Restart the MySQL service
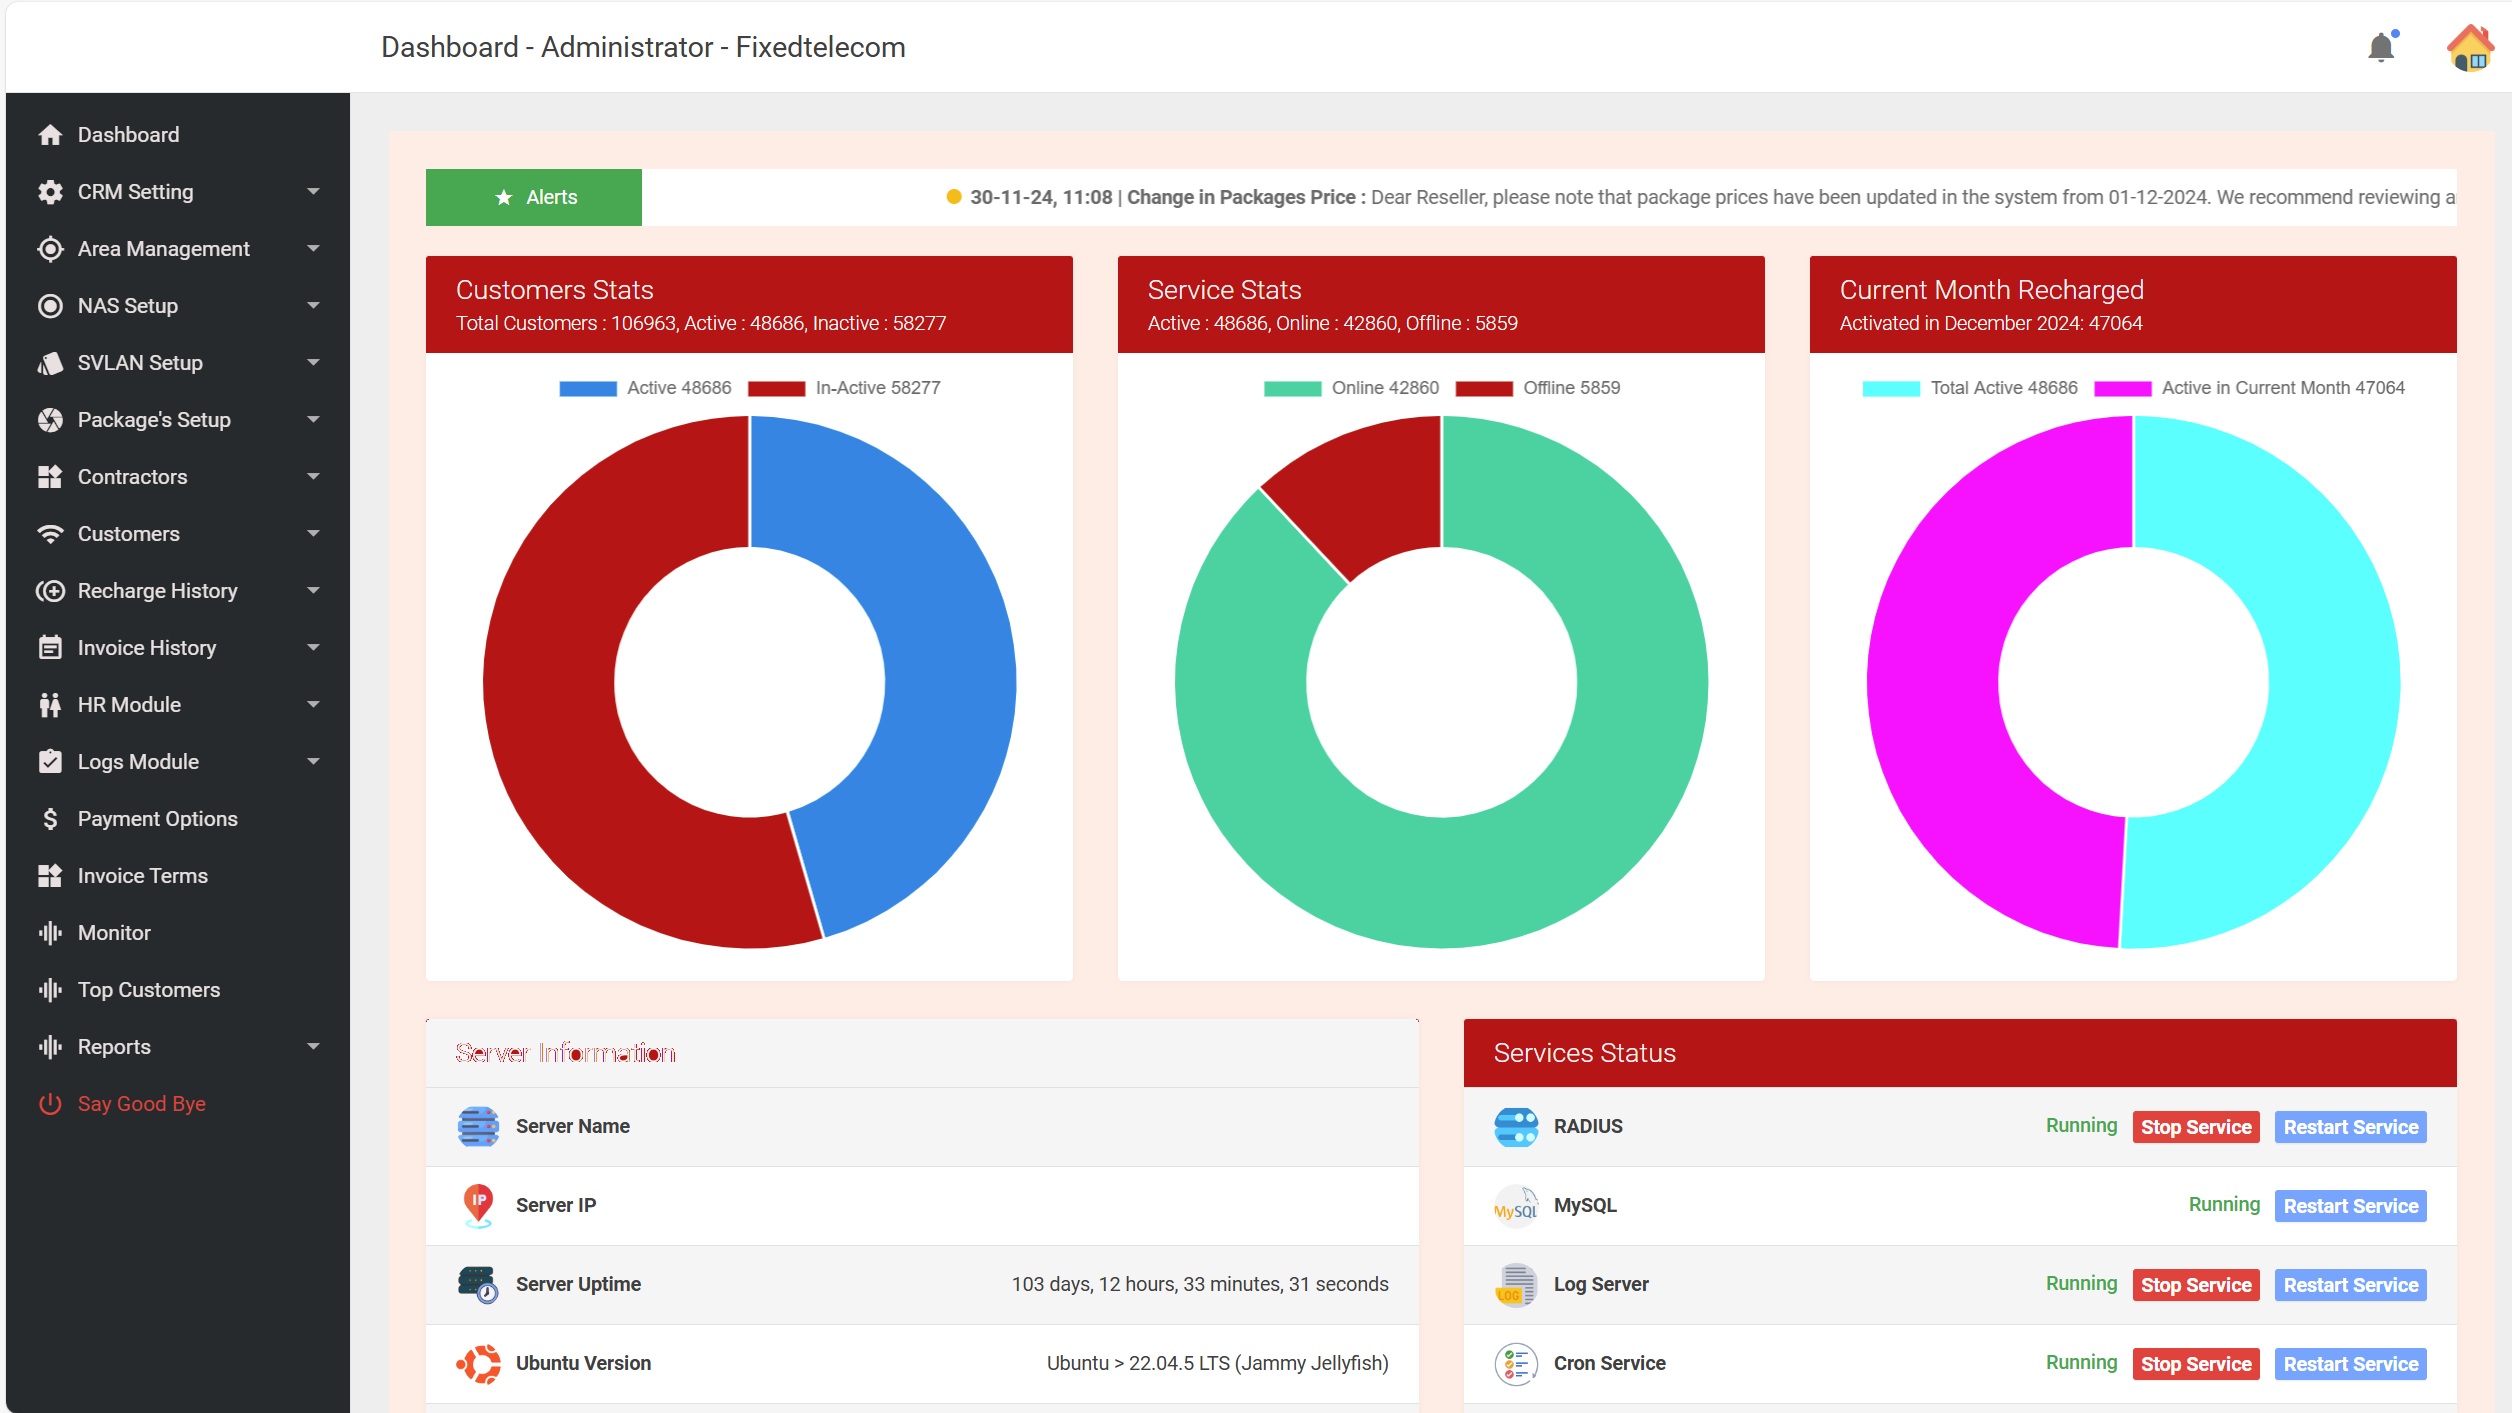This screenshot has height=1413, width=2512. (2350, 1205)
